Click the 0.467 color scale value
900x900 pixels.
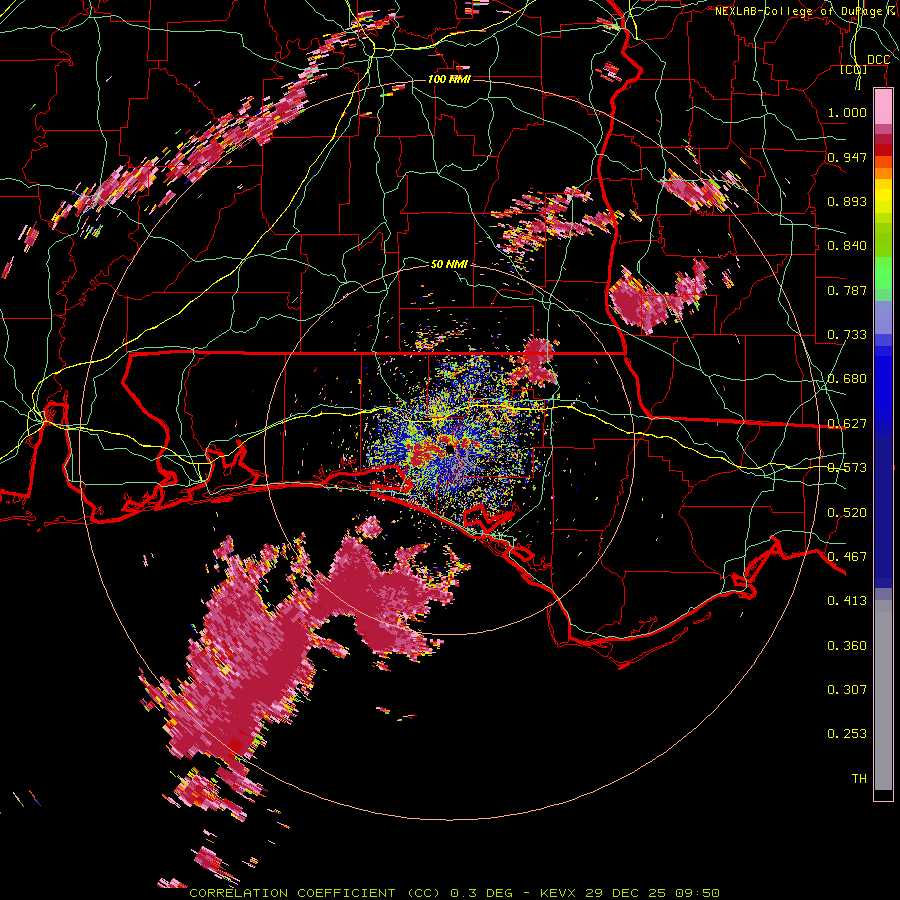pyautogui.click(x=847, y=557)
